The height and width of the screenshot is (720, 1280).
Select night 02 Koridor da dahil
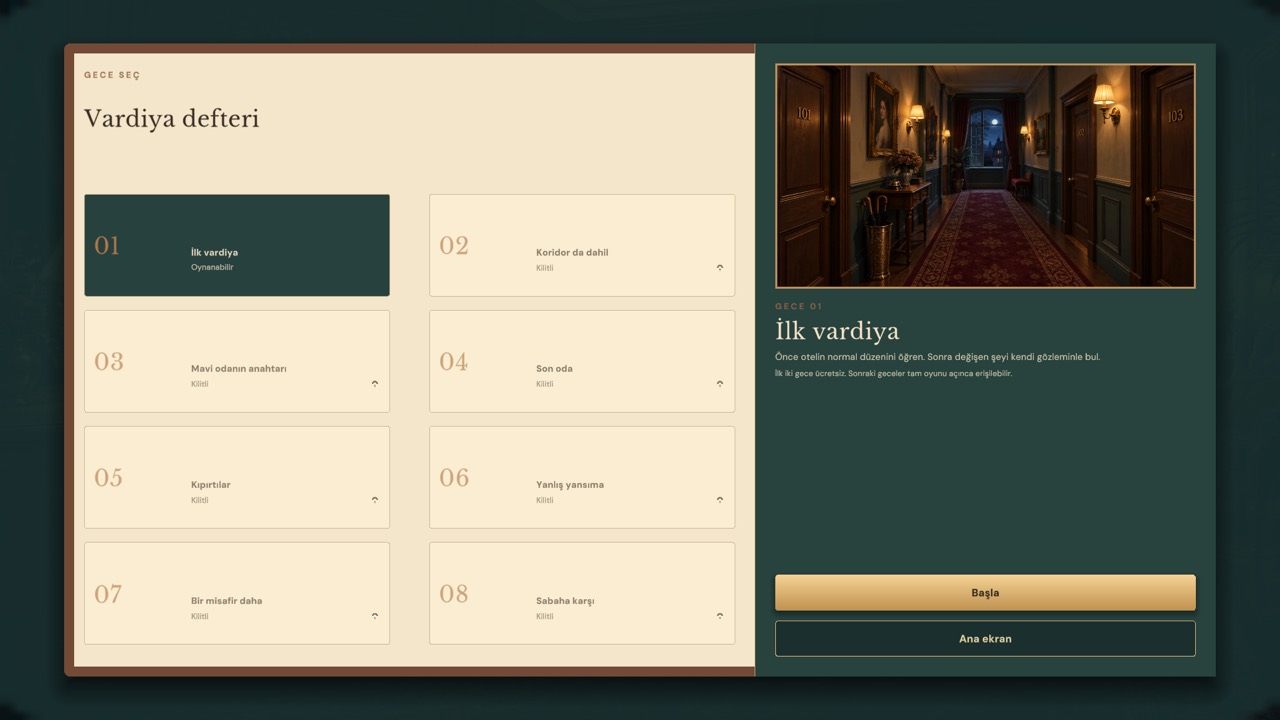[x=582, y=245]
